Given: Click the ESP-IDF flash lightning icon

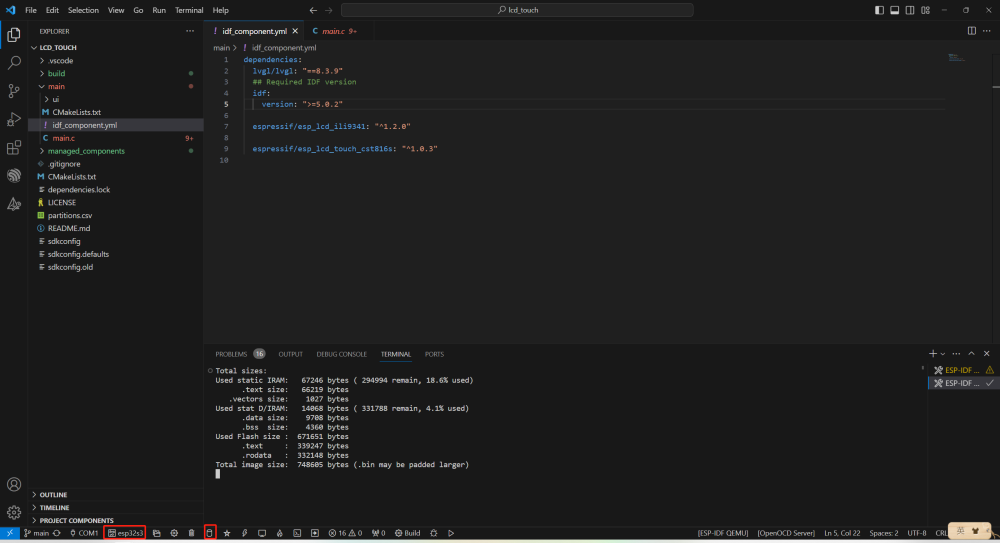Looking at the screenshot, I should [244, 533].
